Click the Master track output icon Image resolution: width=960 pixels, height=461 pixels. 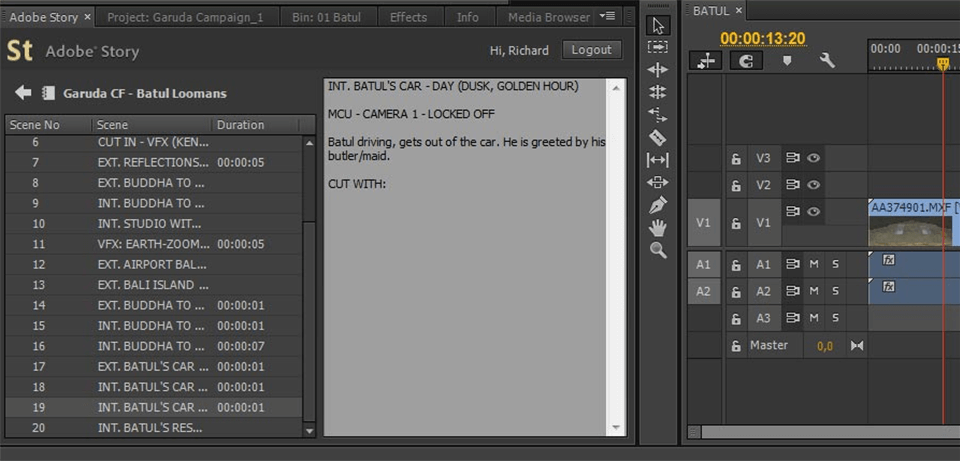(x=857, y=346)
